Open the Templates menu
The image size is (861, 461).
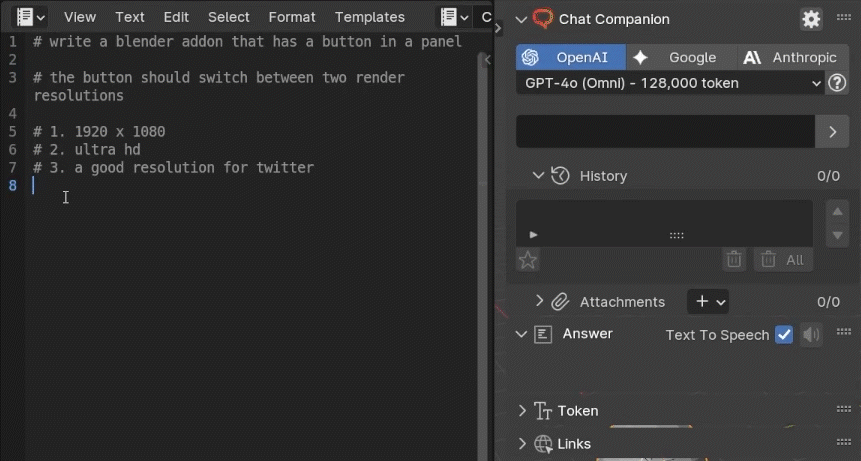pos(369,17)
